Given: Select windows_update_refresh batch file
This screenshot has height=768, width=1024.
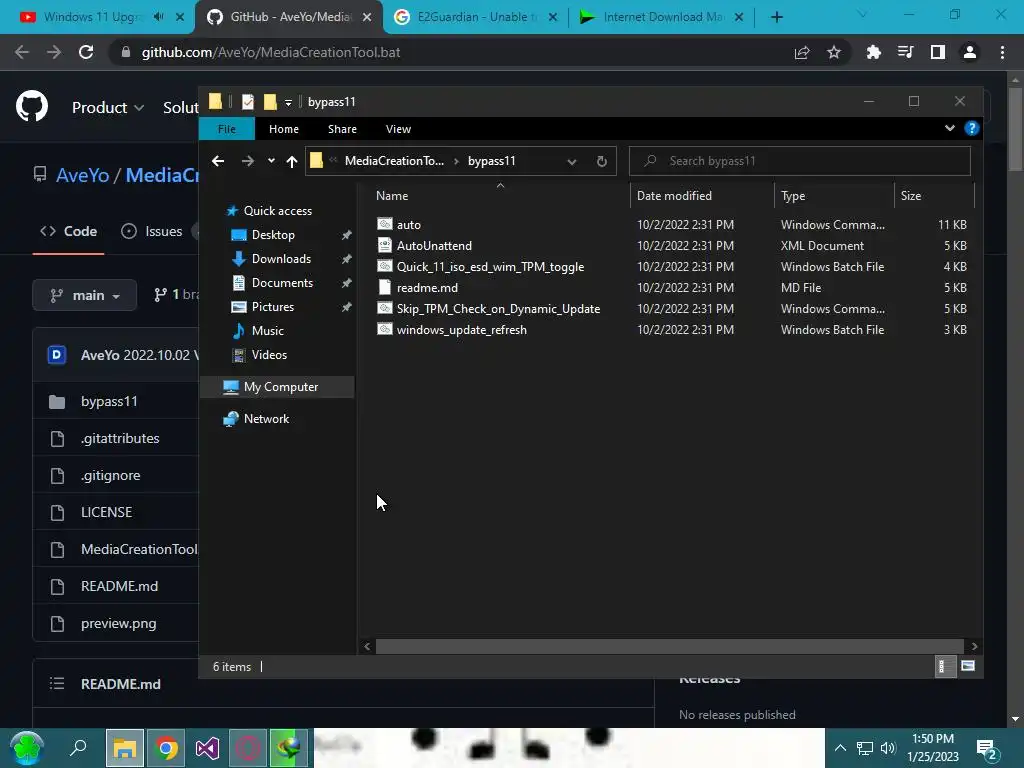Looking at the screenshot, I should tap(461, 330).
